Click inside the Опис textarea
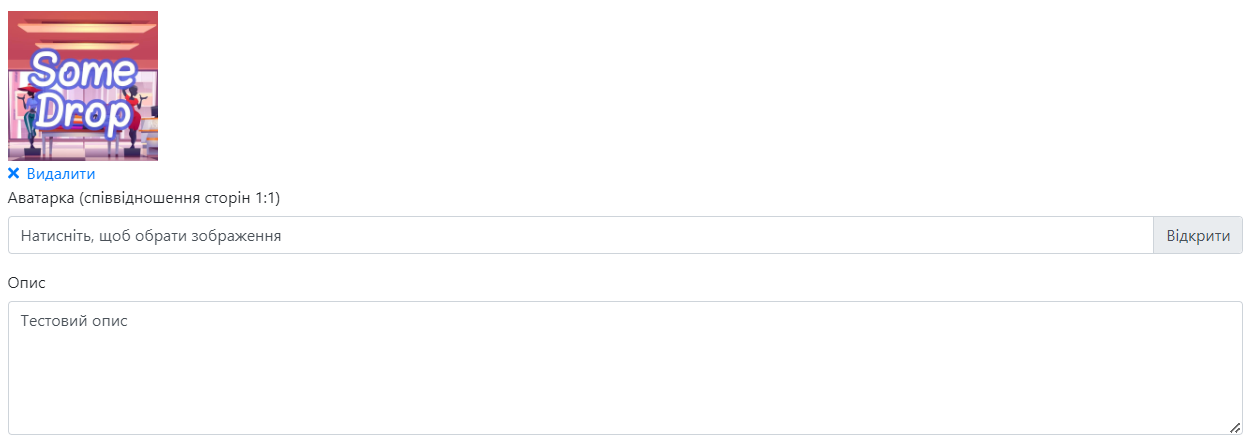1255x444 pixels. pyautogui.click(x=625, y=368)
